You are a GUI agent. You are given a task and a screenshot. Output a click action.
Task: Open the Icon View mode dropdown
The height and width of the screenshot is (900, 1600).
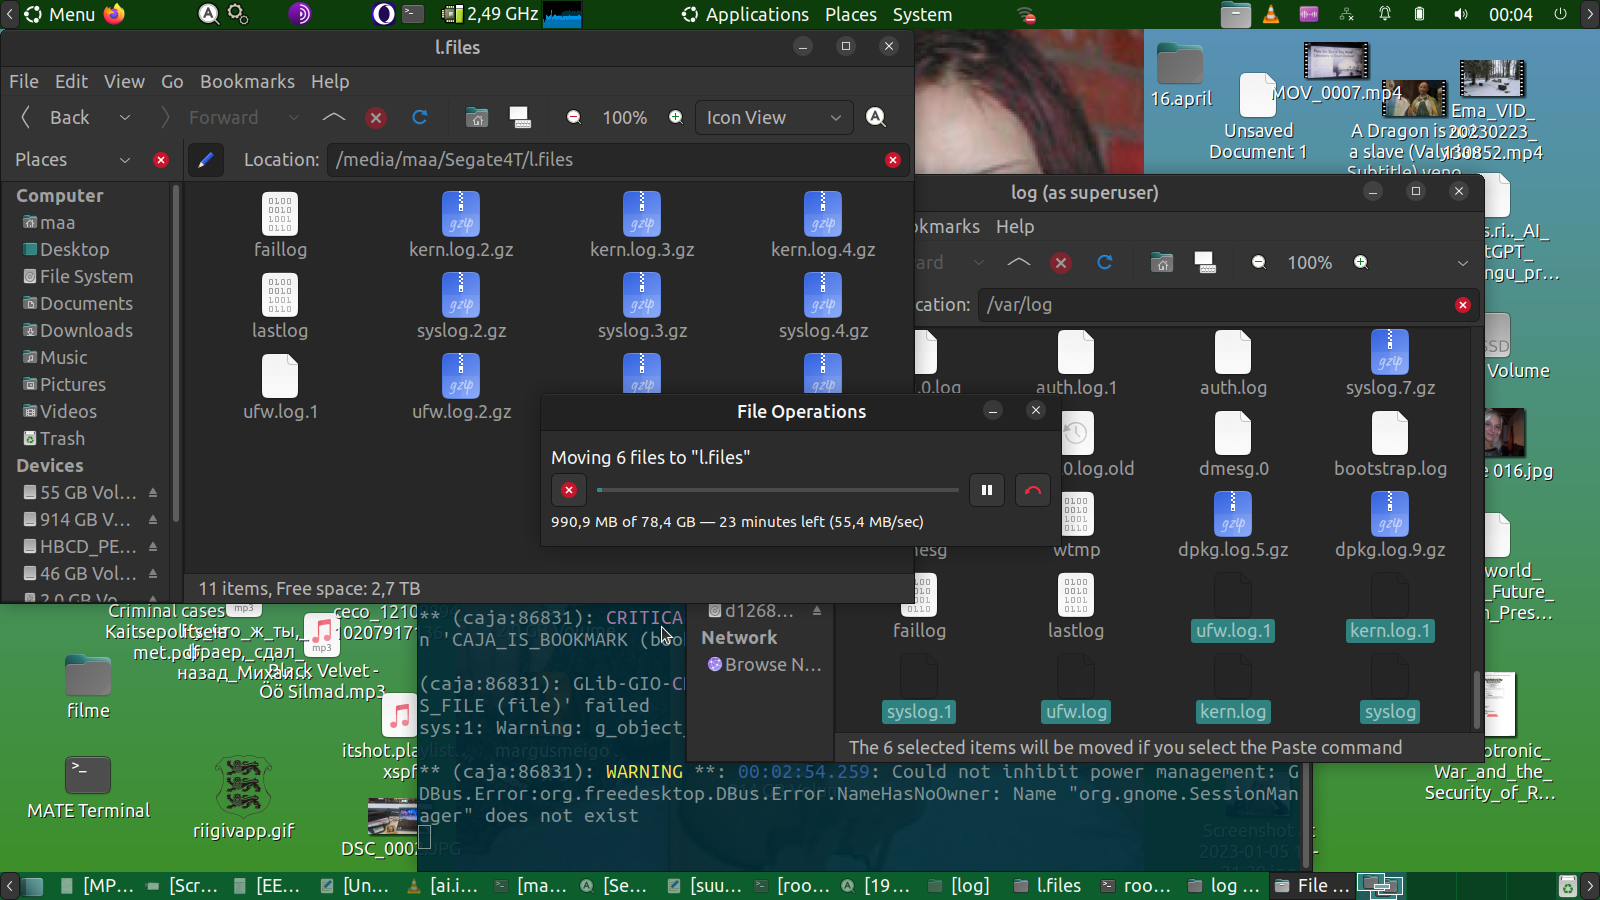(774, 118)
